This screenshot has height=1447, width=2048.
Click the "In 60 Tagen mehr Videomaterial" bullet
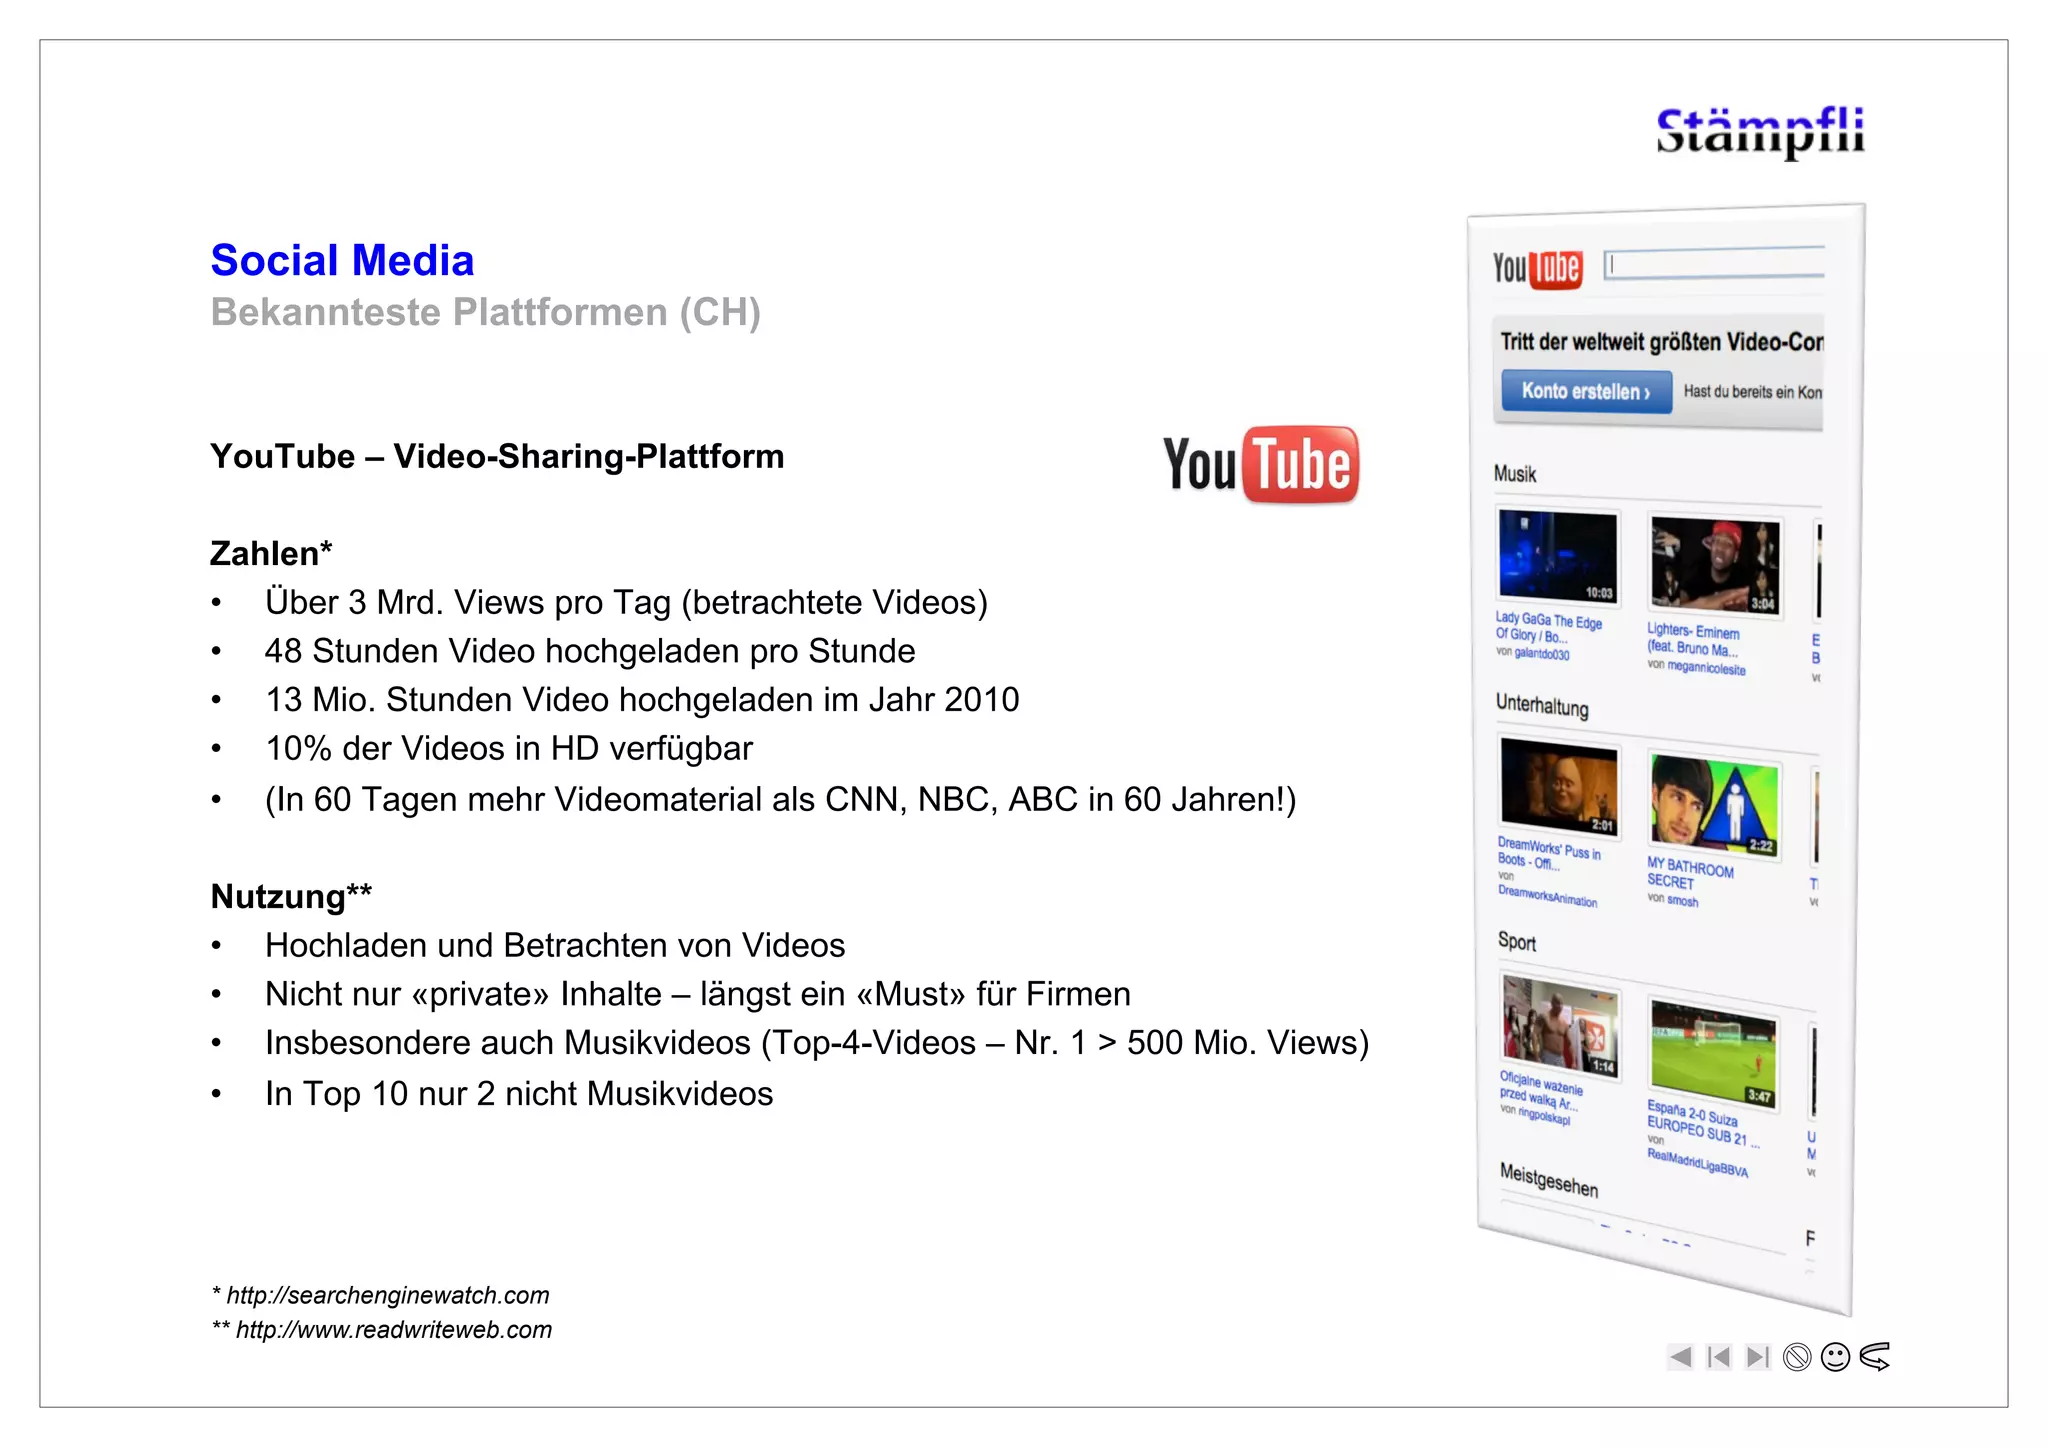pyautogui.click(x=780, y=799)
